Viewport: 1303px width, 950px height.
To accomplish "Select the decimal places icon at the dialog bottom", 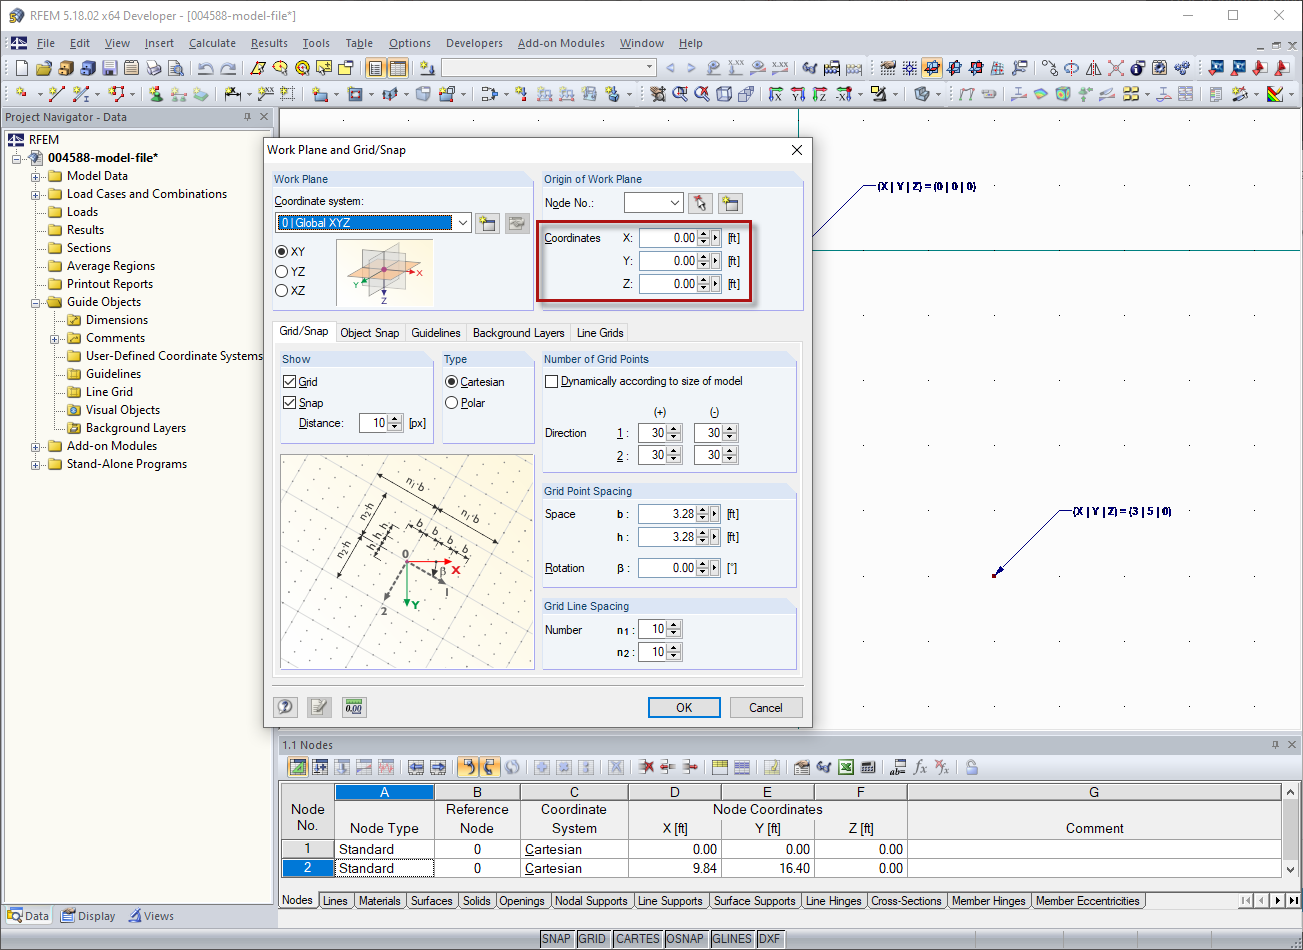I will [x=353, y=707].
